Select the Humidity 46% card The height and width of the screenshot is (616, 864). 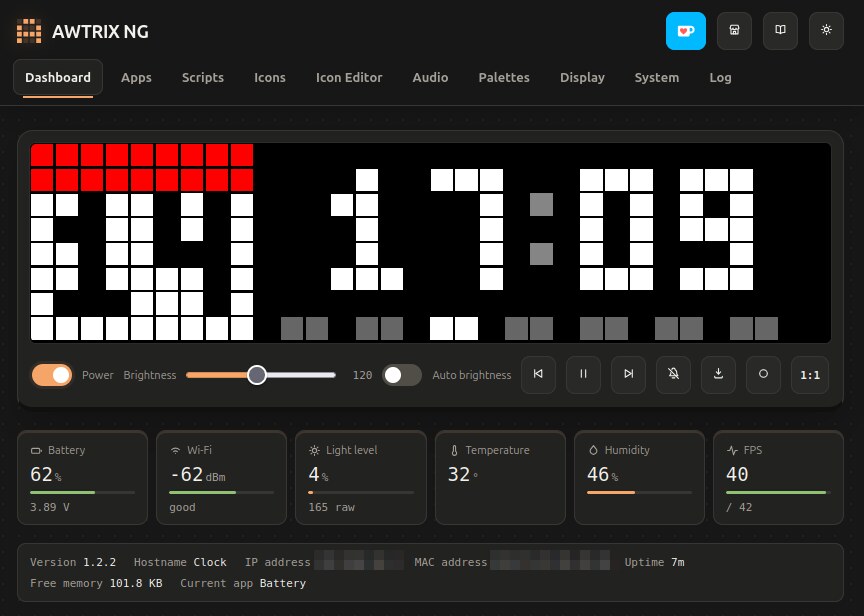coord(639,477)
